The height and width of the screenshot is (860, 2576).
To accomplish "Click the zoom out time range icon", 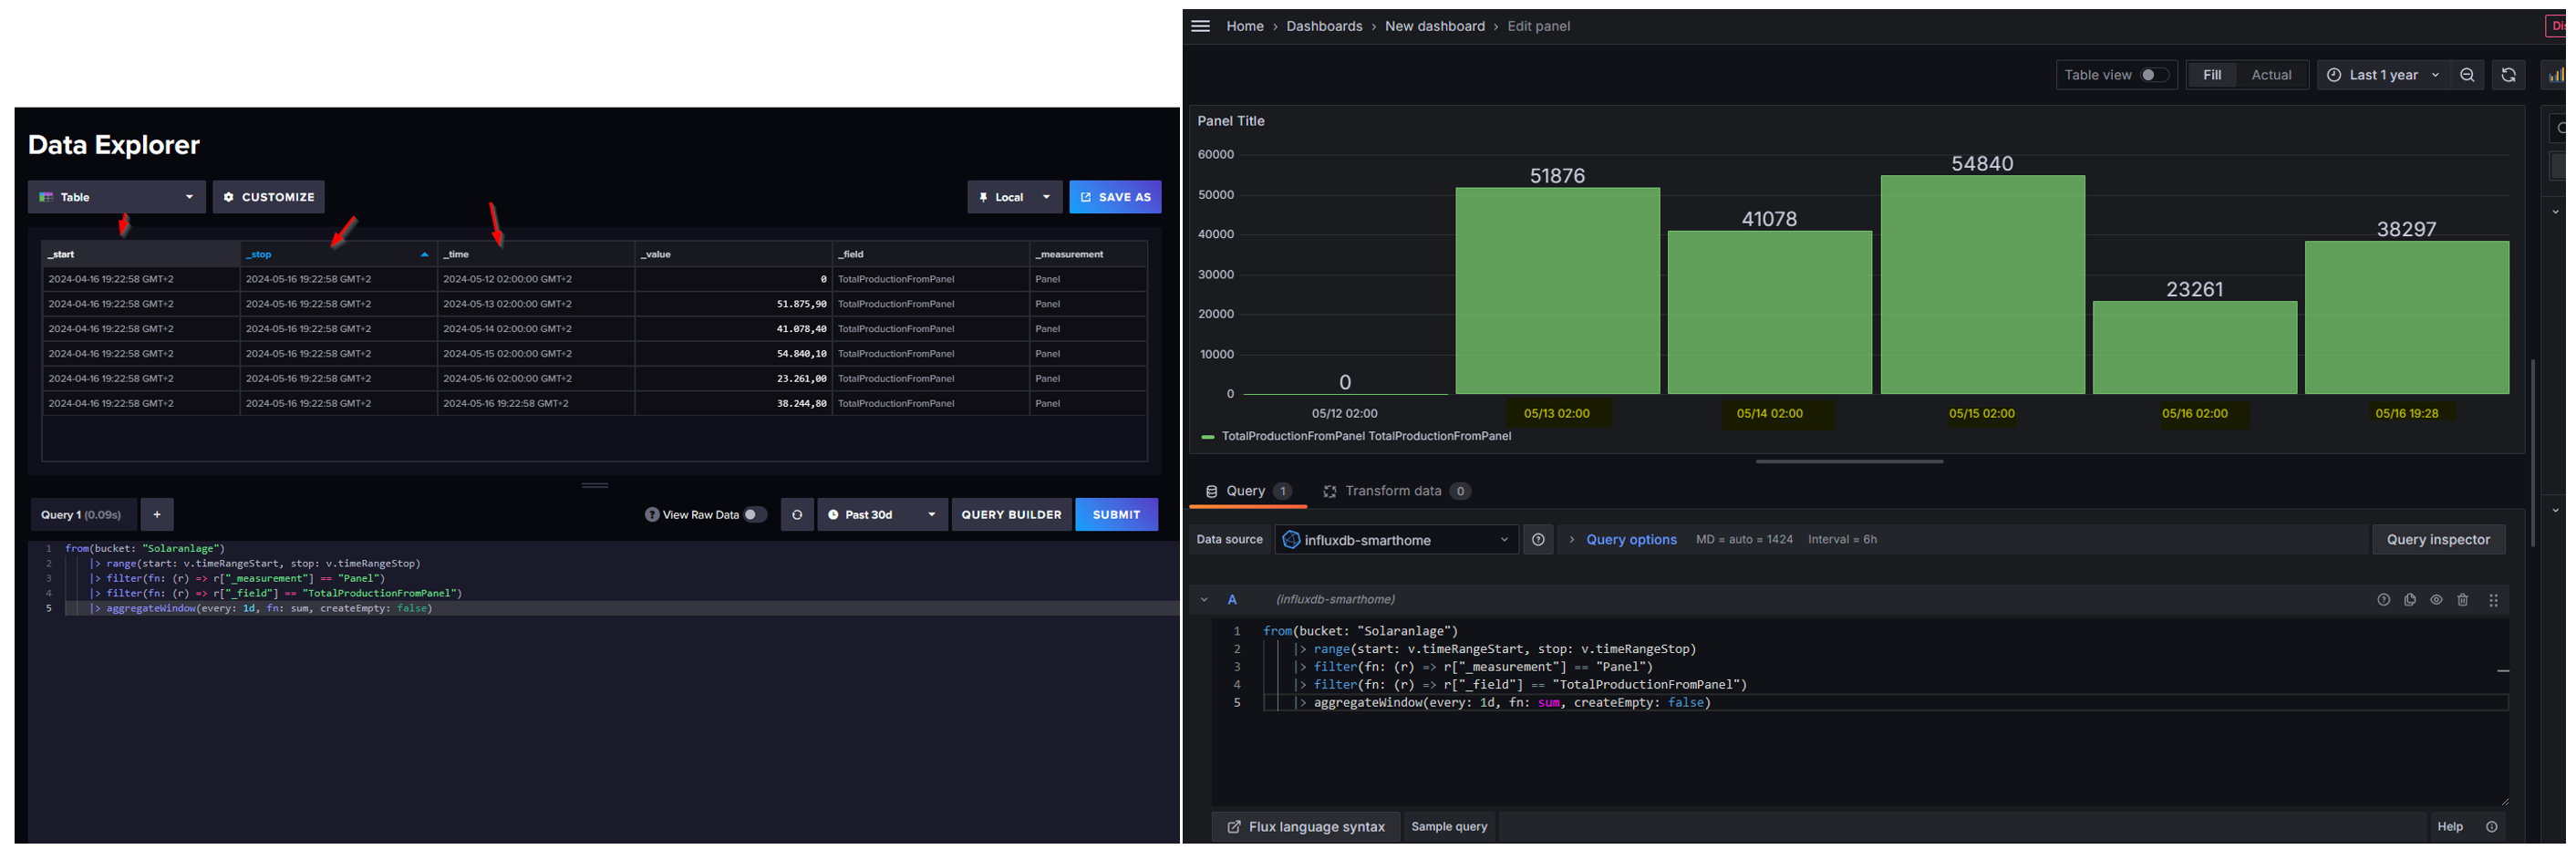I will pos(2467,75).
